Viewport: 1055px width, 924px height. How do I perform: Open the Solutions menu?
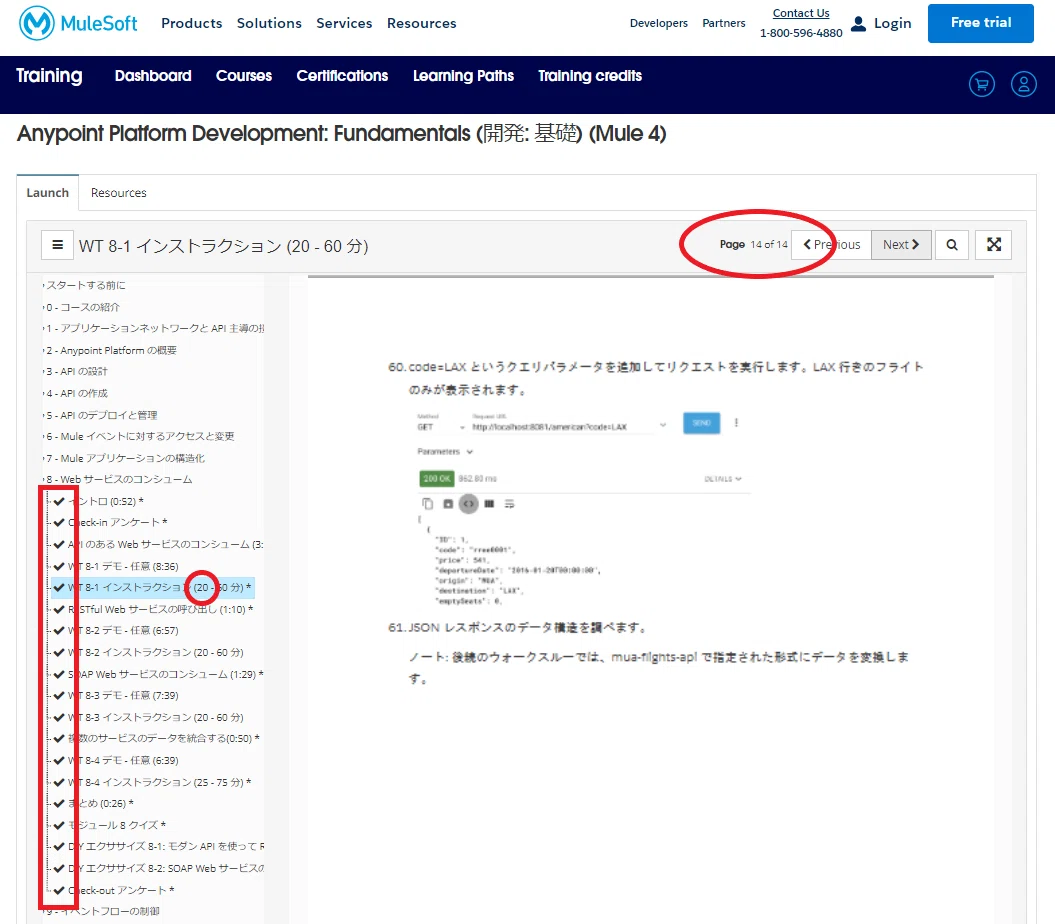(x=269, y=23)
